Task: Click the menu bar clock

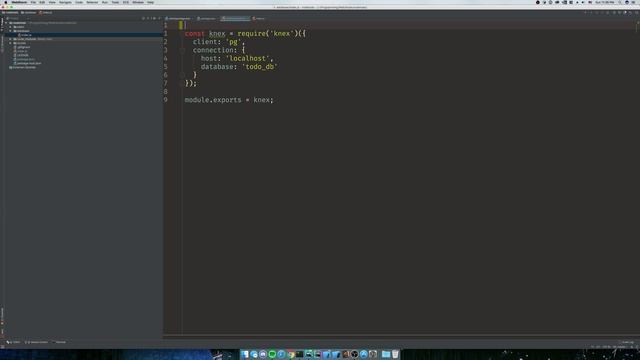Action: click(x=604, y=2)
